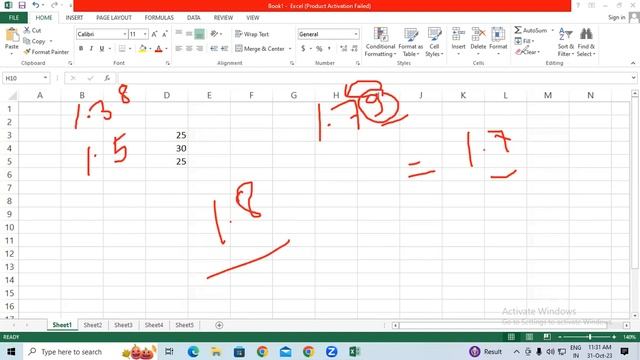
Task: Select the Format Painter brush
Action: coord(27,52)
